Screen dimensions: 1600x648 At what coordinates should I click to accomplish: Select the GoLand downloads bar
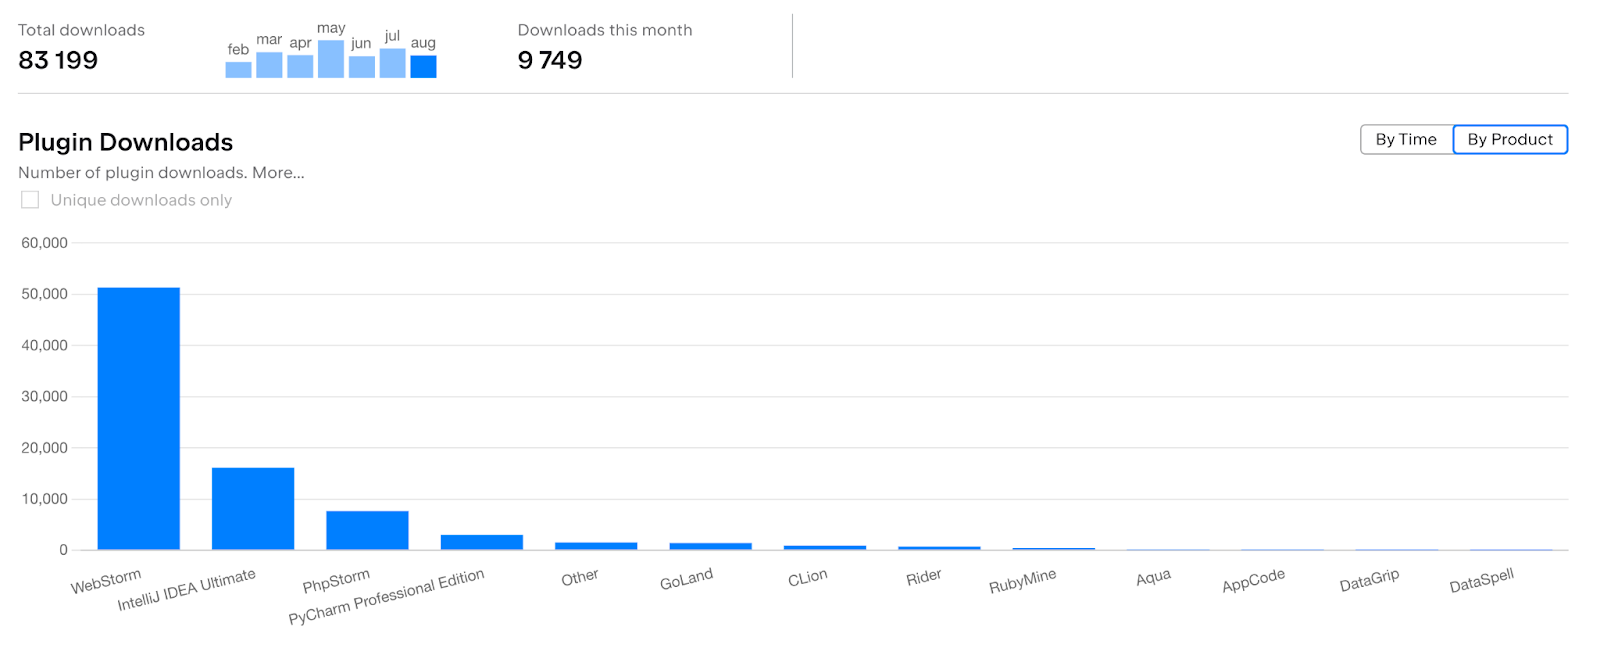coord(710,546)
